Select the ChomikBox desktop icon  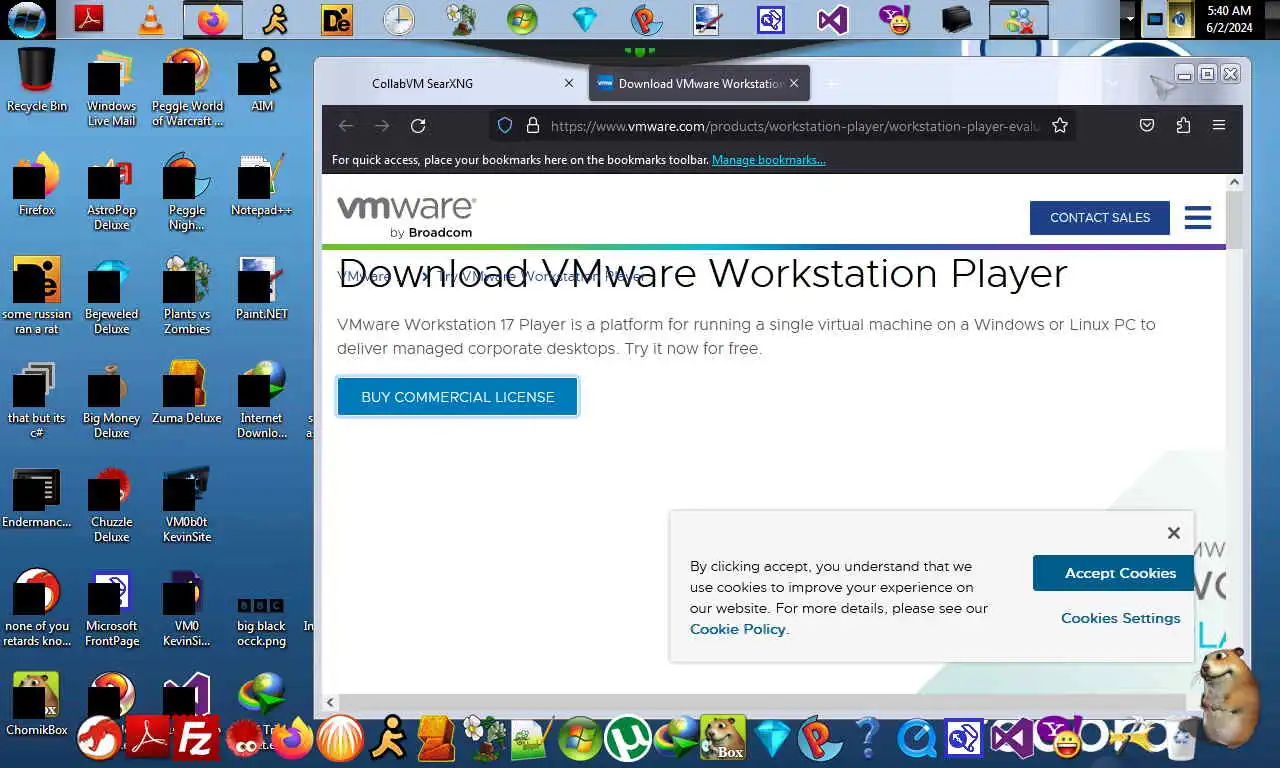click(x=37, y=704)
